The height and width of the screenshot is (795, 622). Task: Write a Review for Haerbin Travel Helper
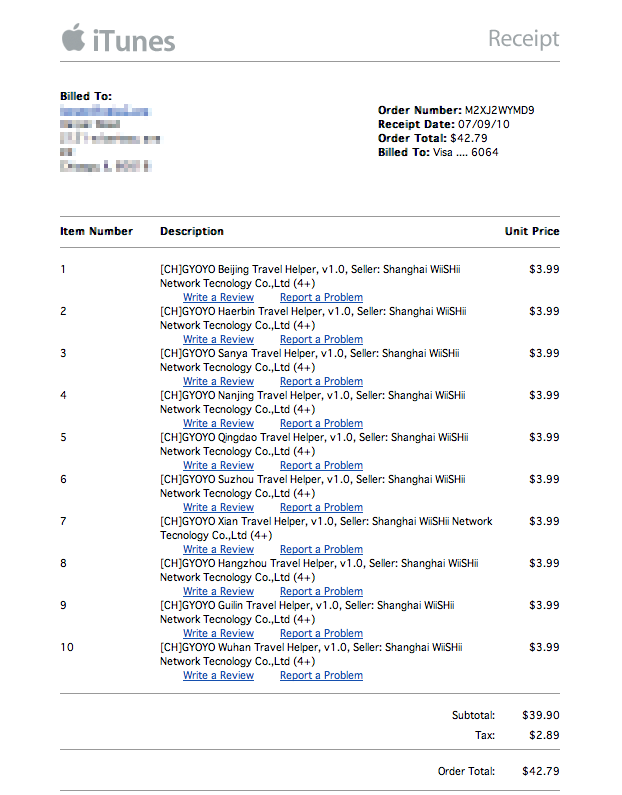click(218, 339)
